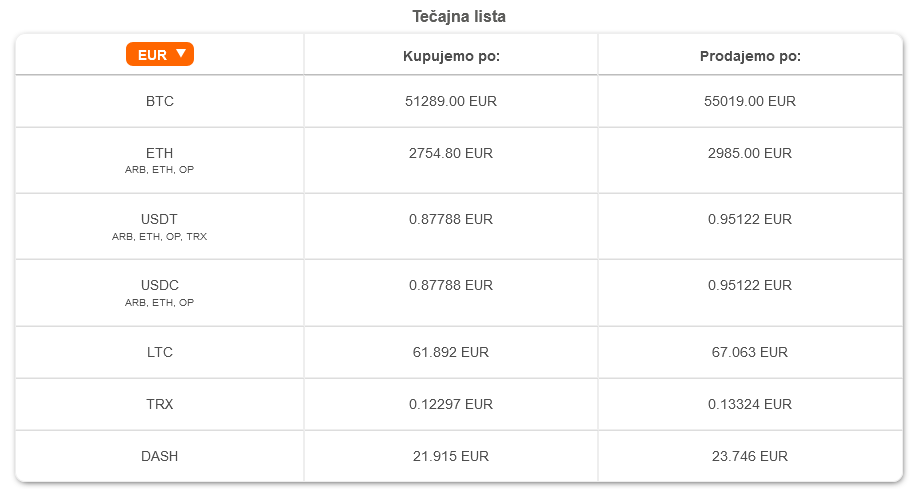
Task: Click BTC sell price 55019.00 EUR
Action: click(x=750, y=101)
